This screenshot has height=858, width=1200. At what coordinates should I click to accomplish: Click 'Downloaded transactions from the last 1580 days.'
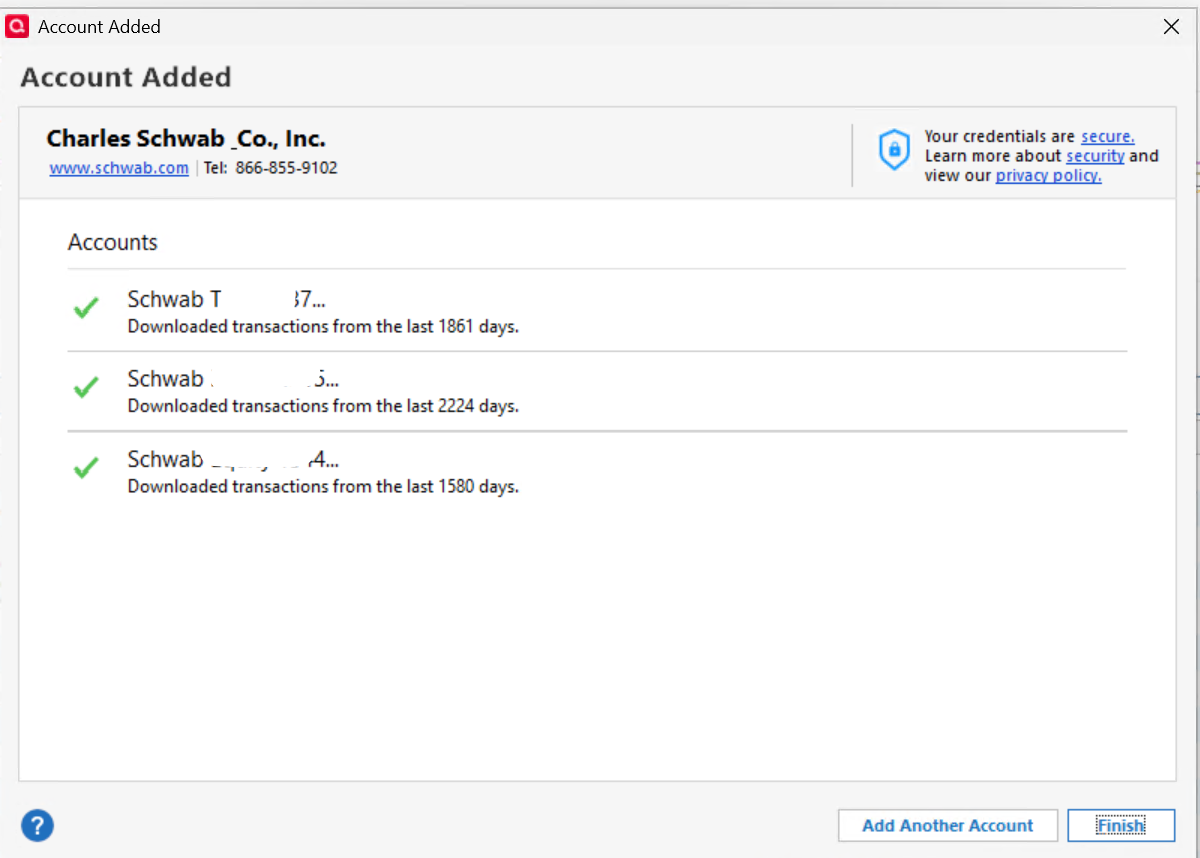[x=323, y=487]
